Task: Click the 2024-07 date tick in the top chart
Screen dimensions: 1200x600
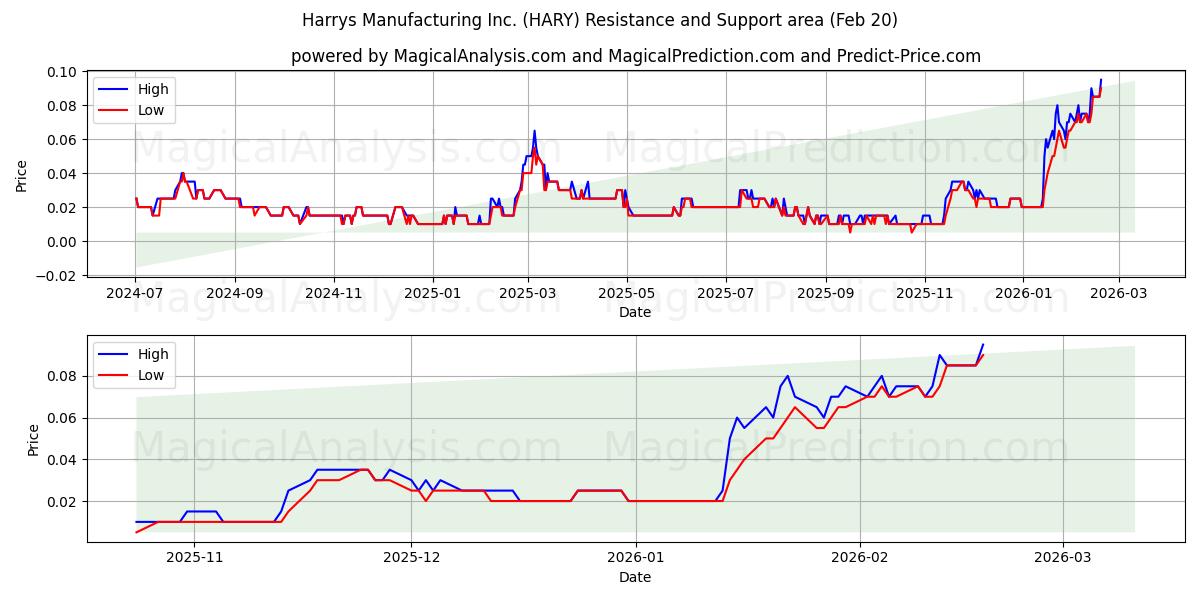Action: click(136, 293)
